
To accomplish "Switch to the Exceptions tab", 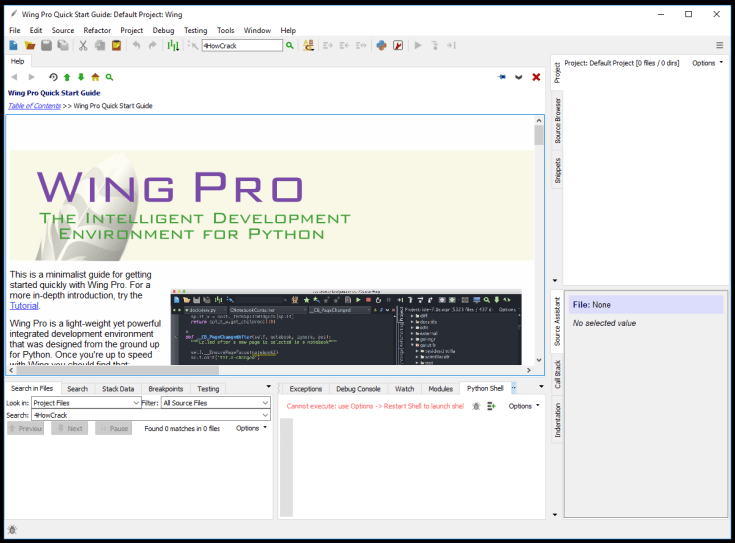I will click(x=306, y=389).
